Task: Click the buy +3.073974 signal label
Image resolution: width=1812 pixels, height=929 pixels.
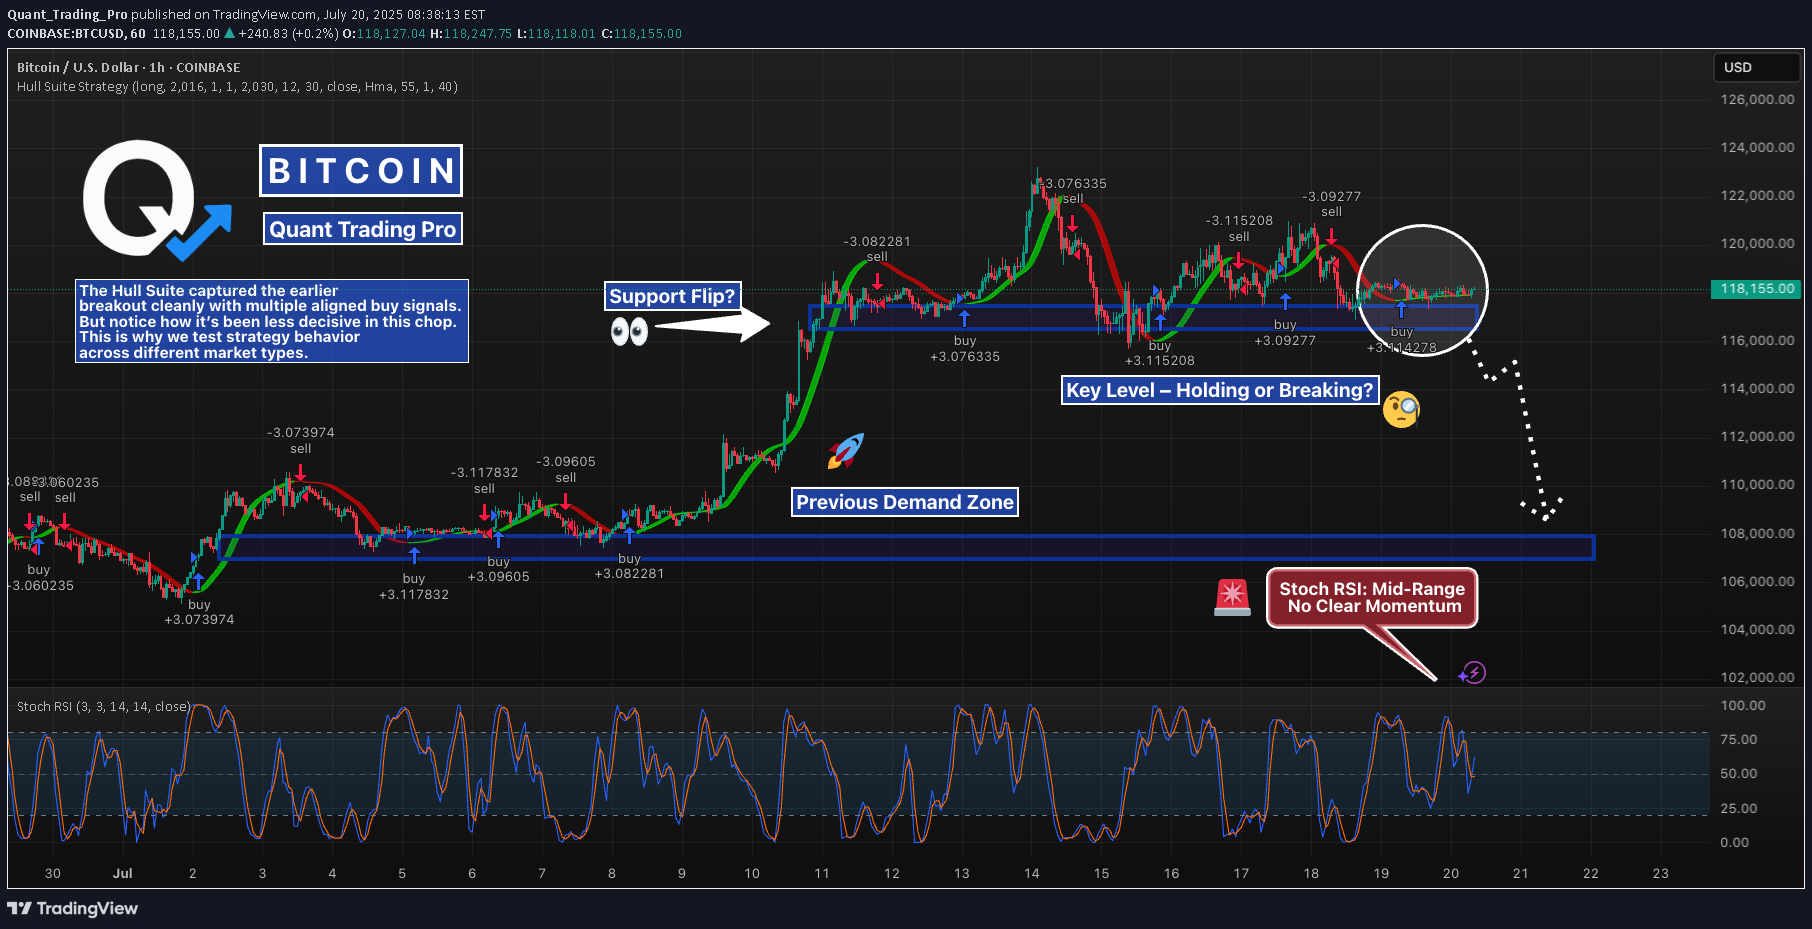Action: 200,612
